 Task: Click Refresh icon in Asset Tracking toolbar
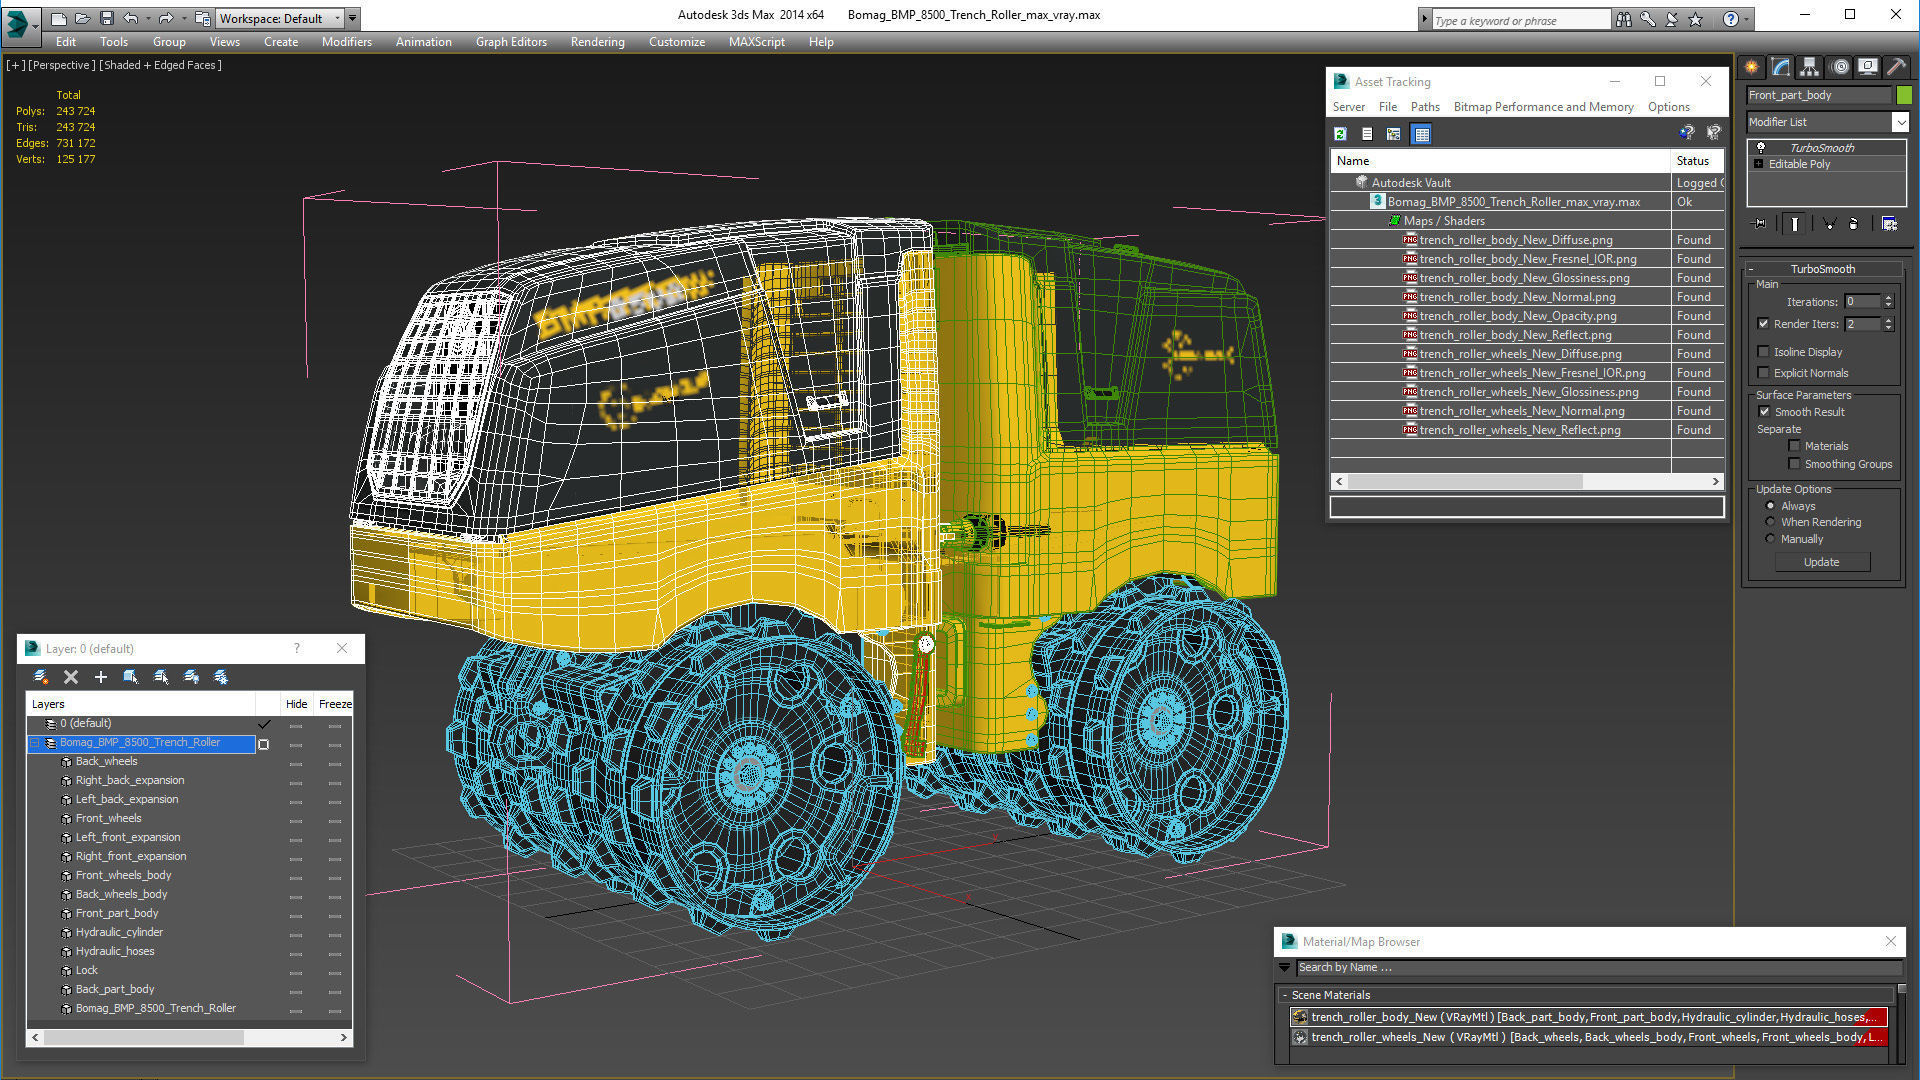pyautogui.click(x=1341, y=134)
